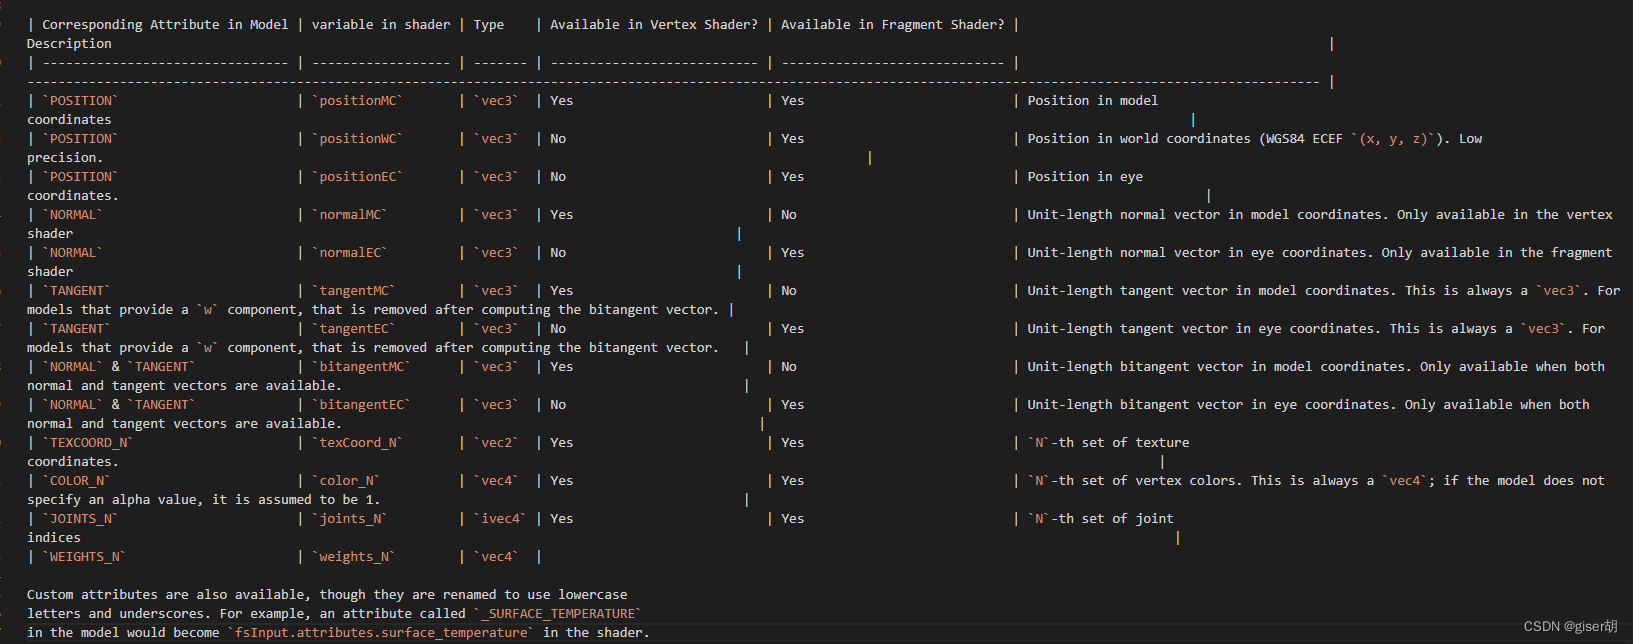Click the 'Corresponding Attribute in Model' column header

[x=165, y=24]
